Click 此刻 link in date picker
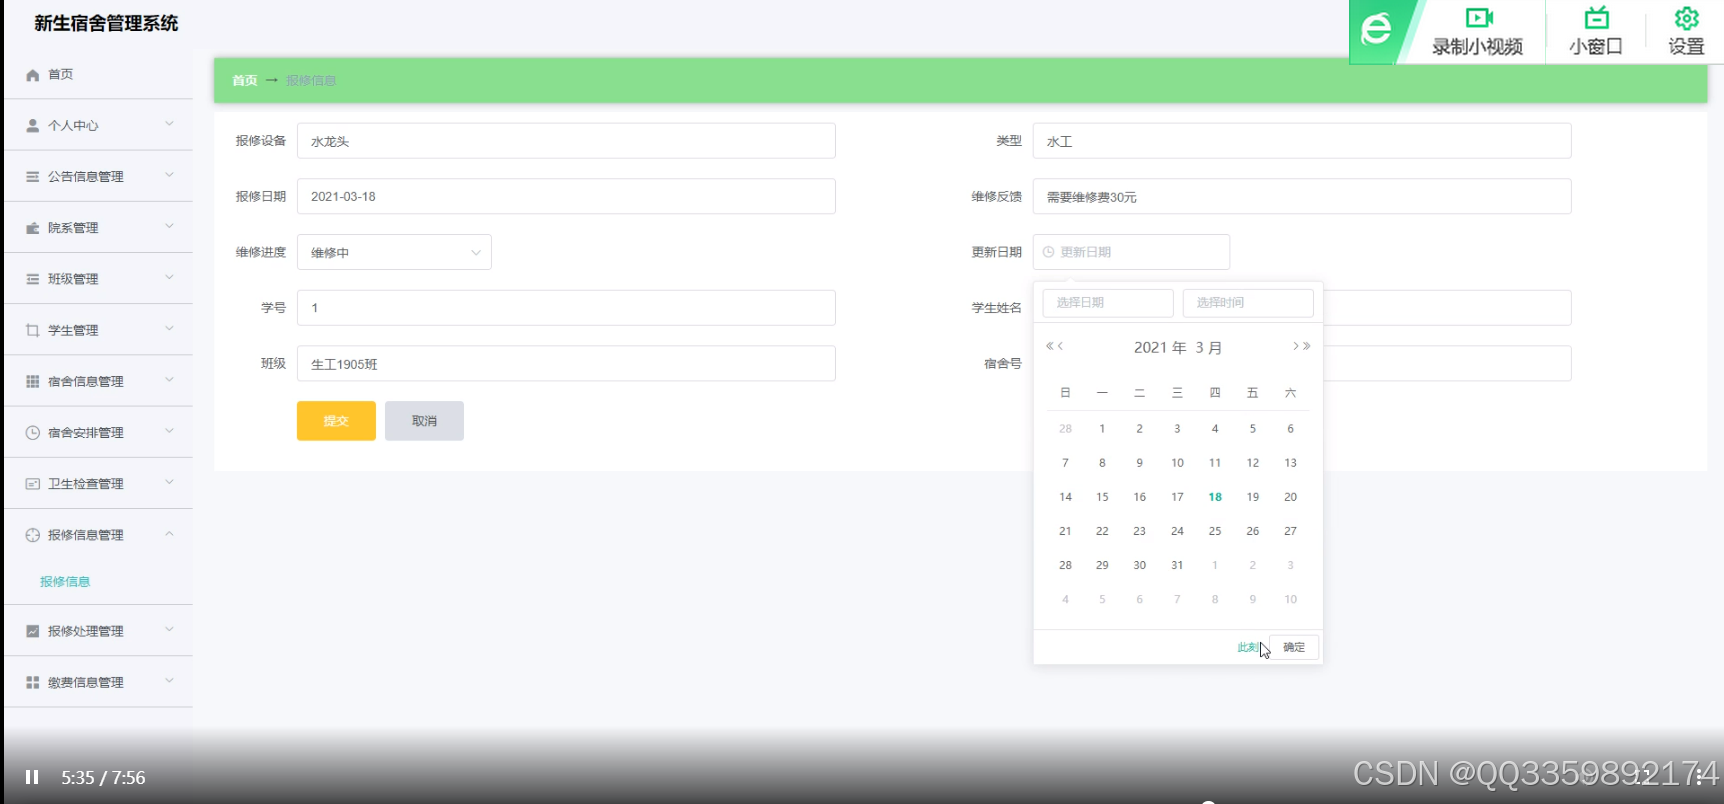The width and height of the screenshot is (1724, 804). click(x=1248, y=647)
